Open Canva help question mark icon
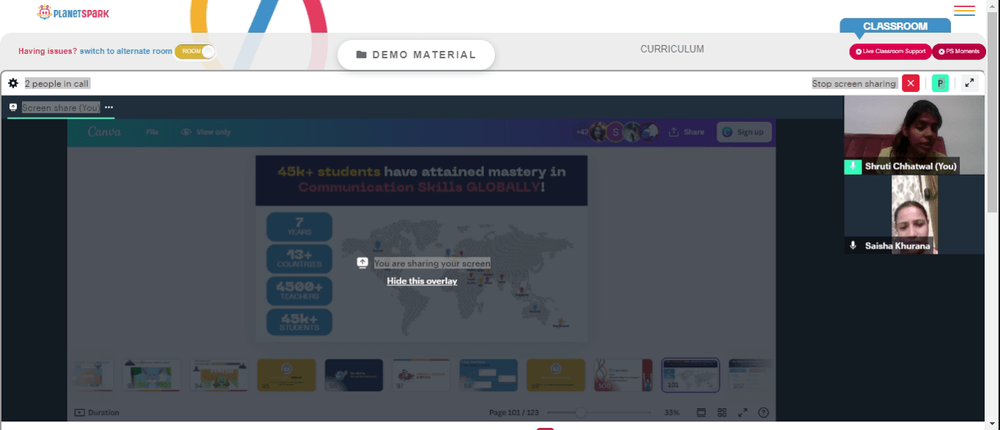 click(x=763, y=413)
